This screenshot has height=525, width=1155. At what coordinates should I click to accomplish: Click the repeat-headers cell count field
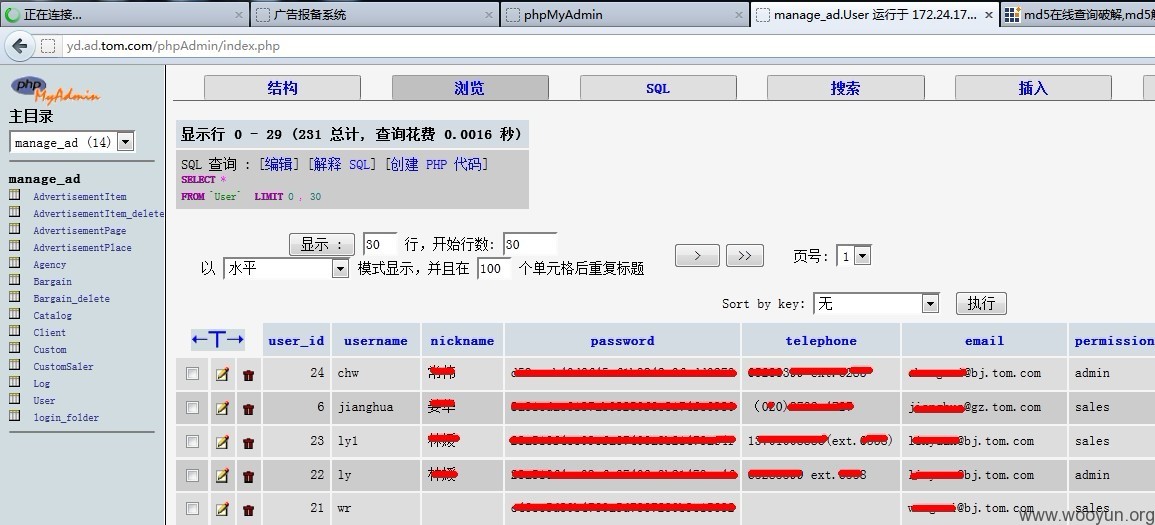pos(494,268)
